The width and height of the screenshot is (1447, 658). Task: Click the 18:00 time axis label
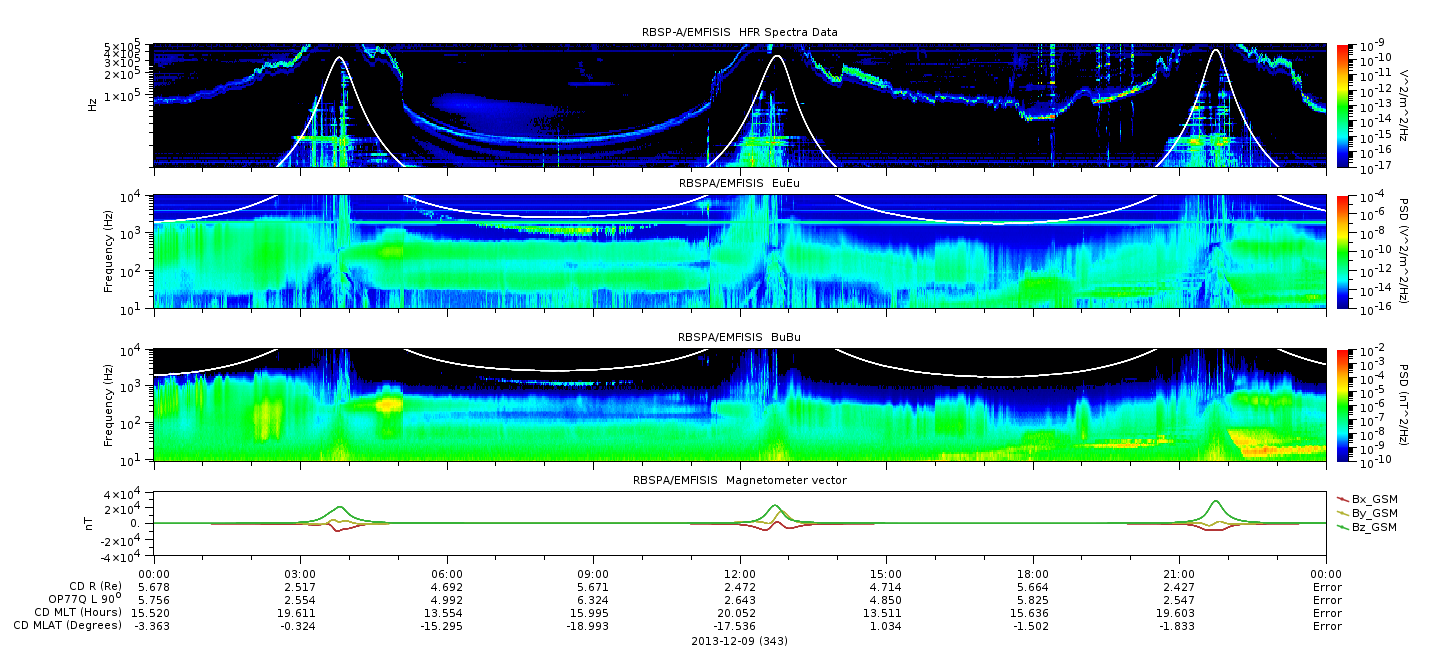pyautogui.click(x=1032, y=573)
